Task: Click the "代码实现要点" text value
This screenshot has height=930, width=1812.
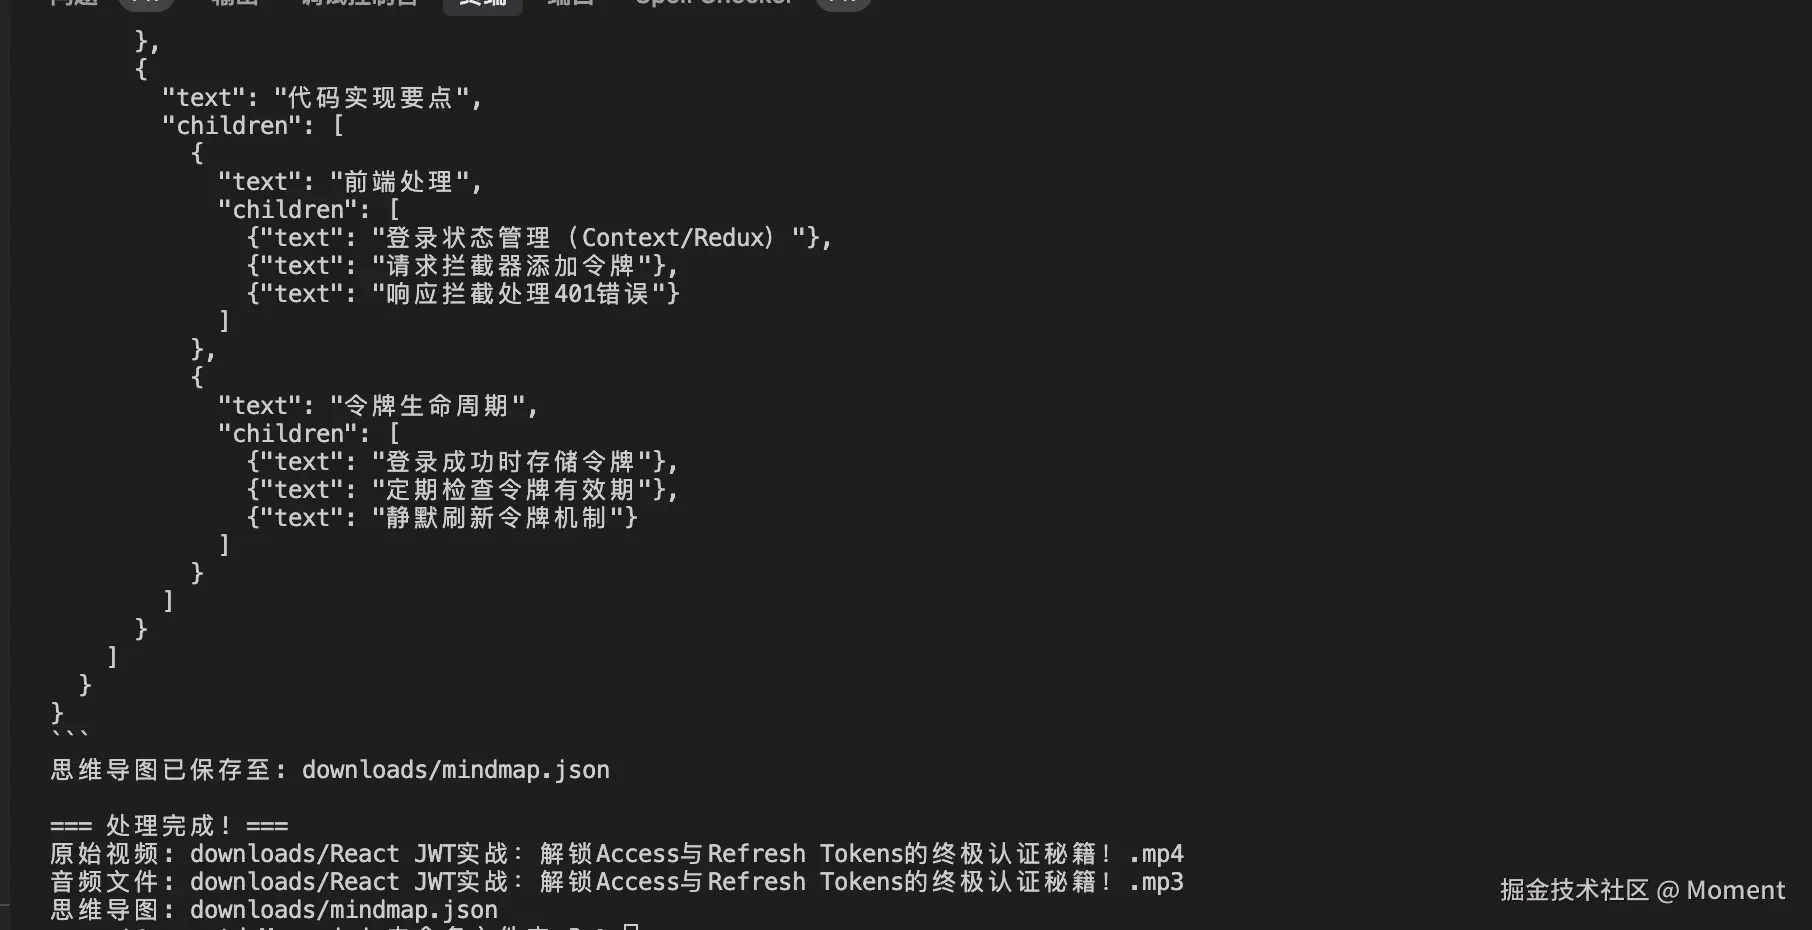Action: pos(371,98)
